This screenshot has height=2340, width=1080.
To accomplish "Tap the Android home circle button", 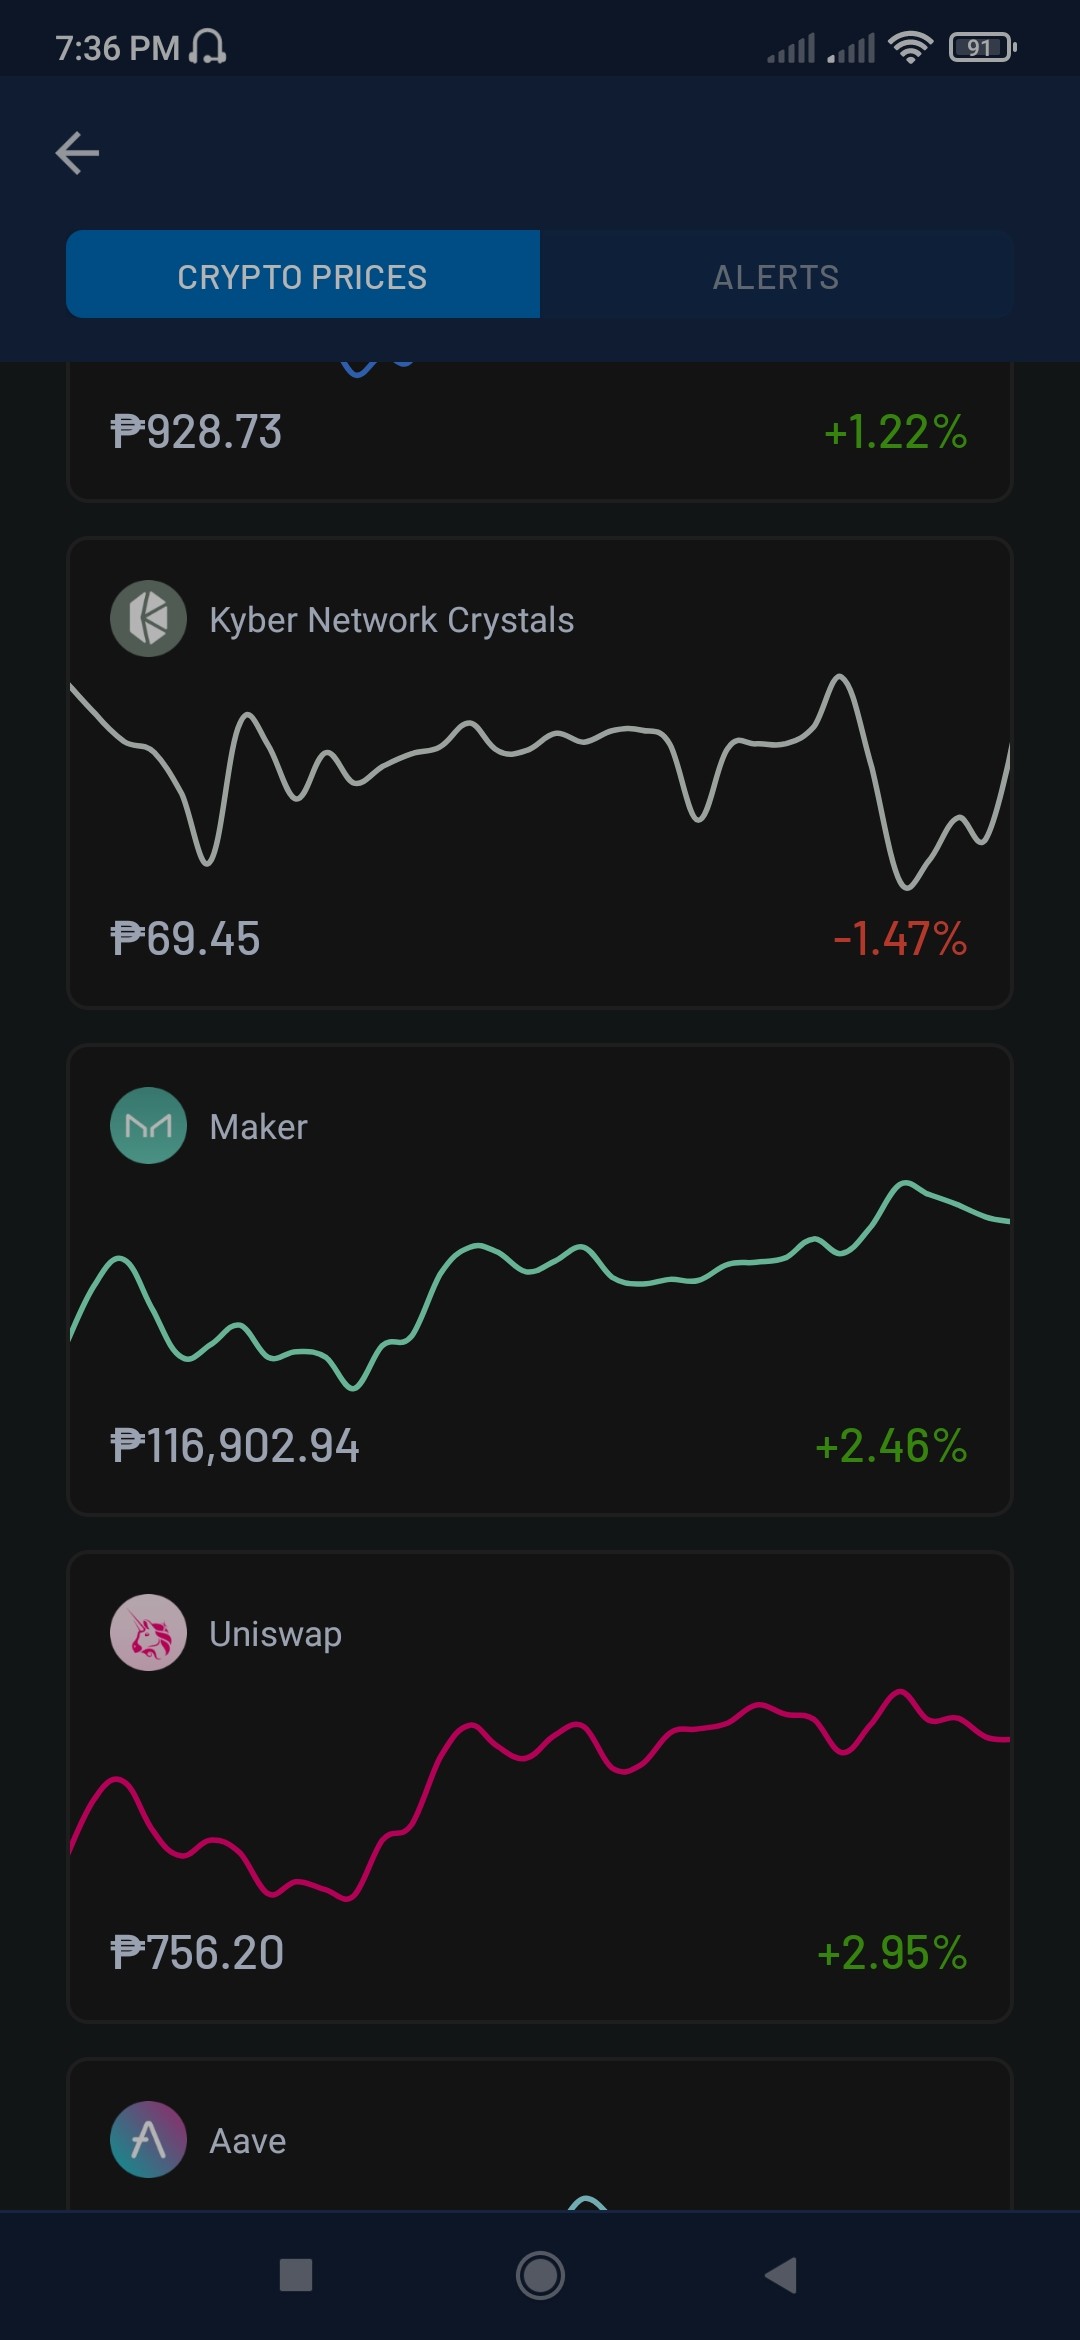I will (540, 2275).
